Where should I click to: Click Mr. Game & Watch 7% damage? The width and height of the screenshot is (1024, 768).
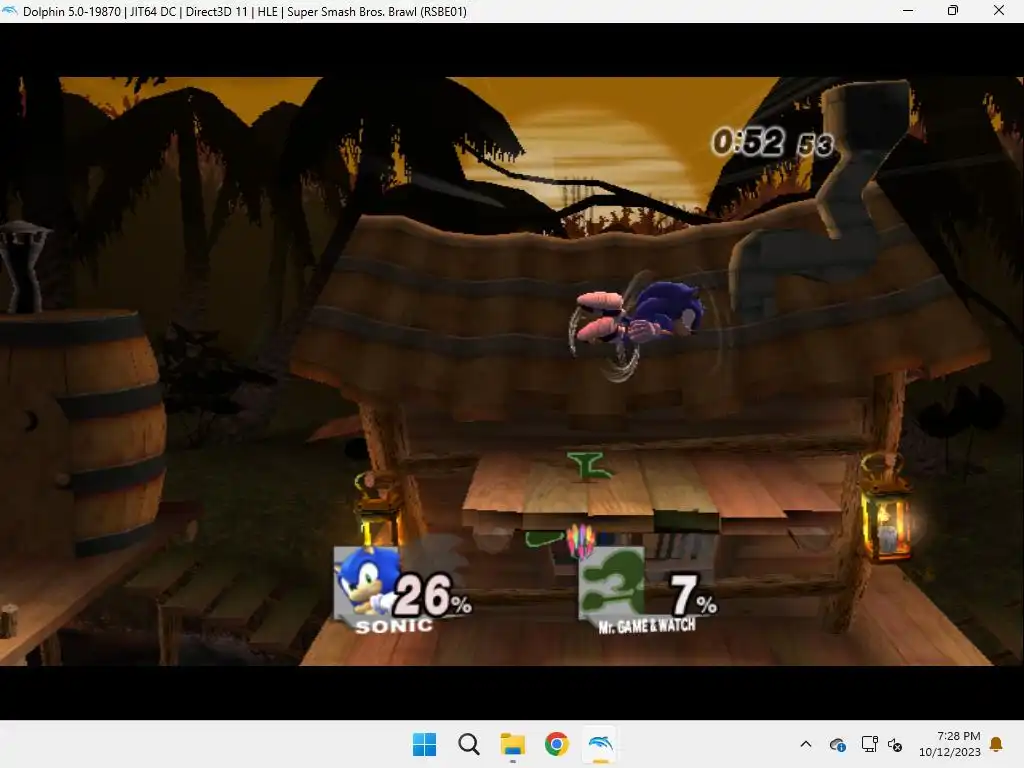pos(694,596)
